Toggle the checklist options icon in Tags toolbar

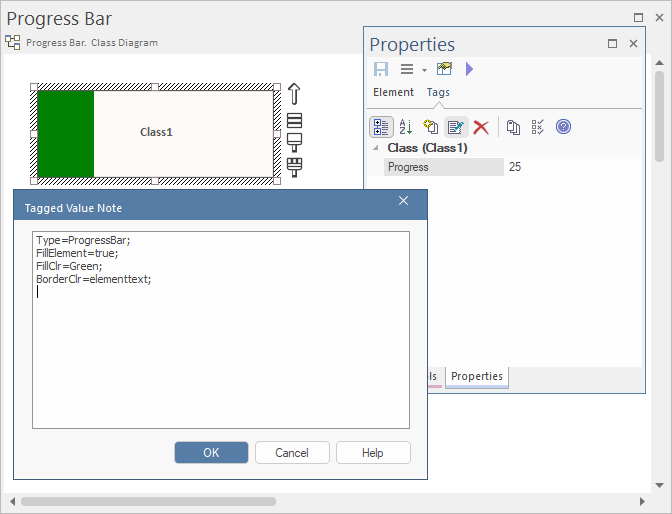tap(538, 127)
